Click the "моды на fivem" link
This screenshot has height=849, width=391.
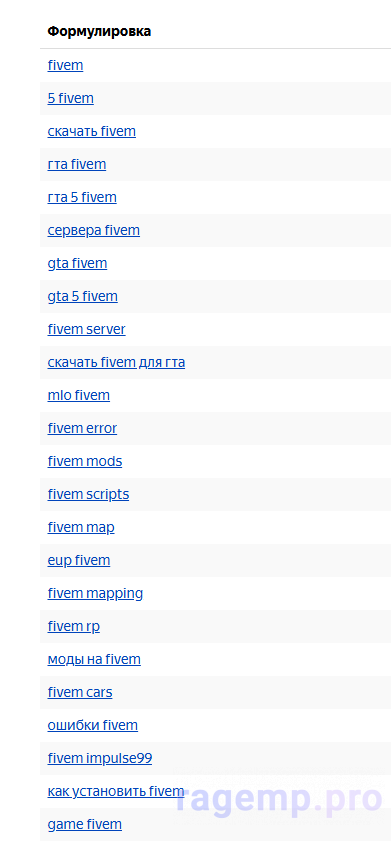[94, 660]
